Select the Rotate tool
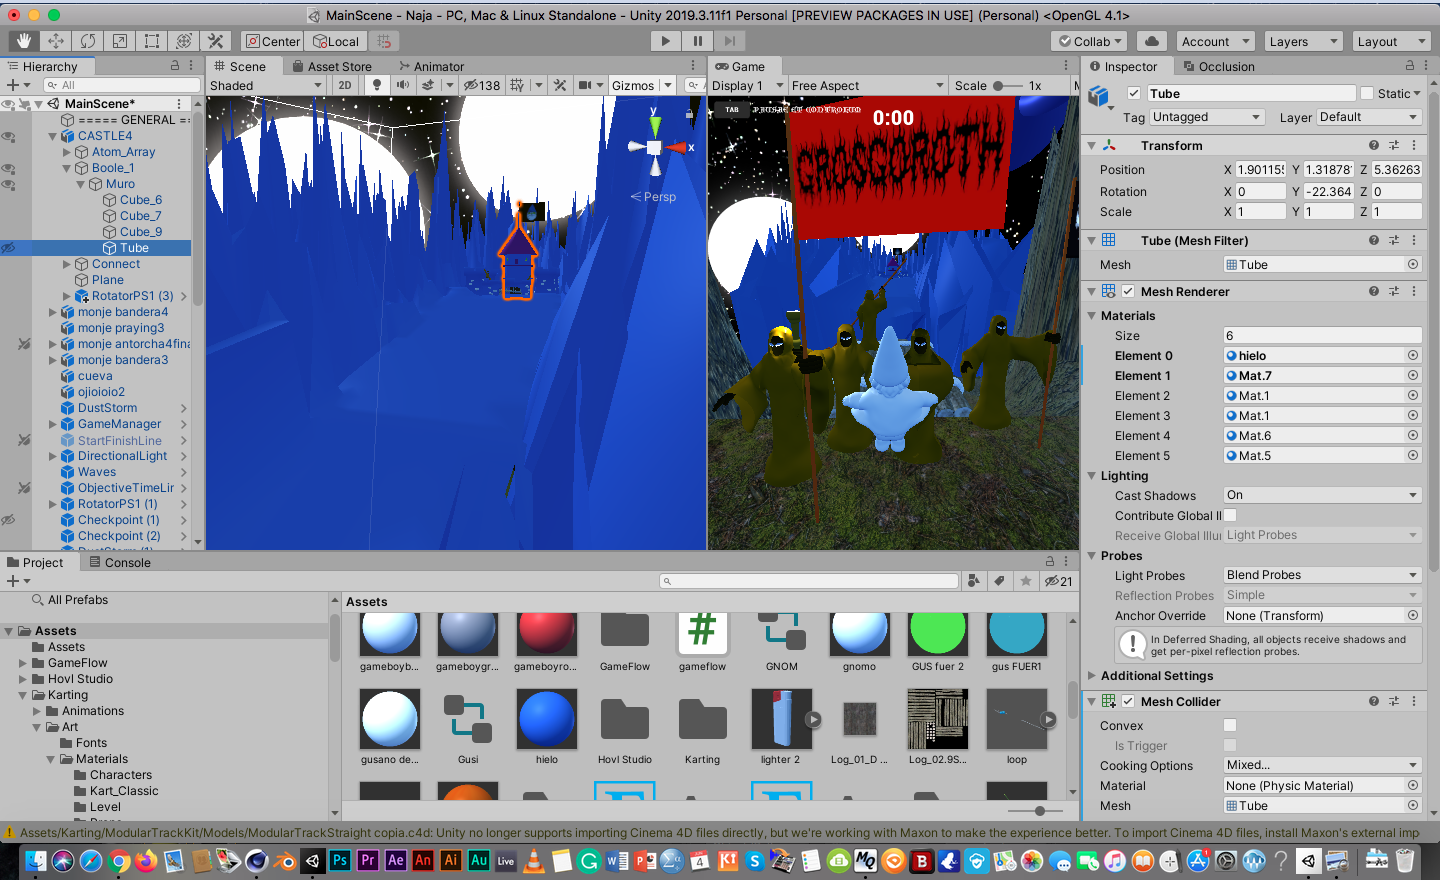 88,41
